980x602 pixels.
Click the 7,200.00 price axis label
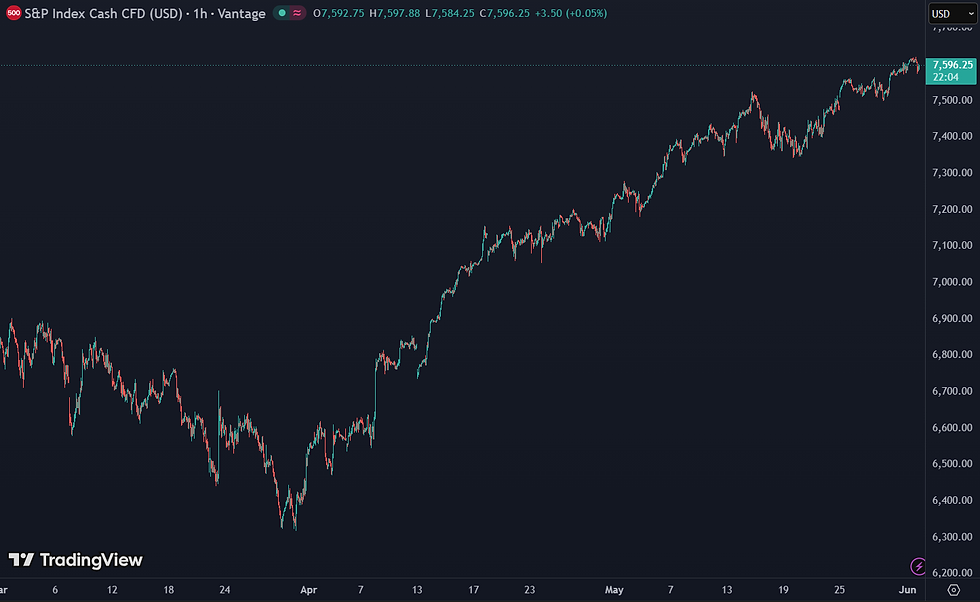click(x=952, y=209)
